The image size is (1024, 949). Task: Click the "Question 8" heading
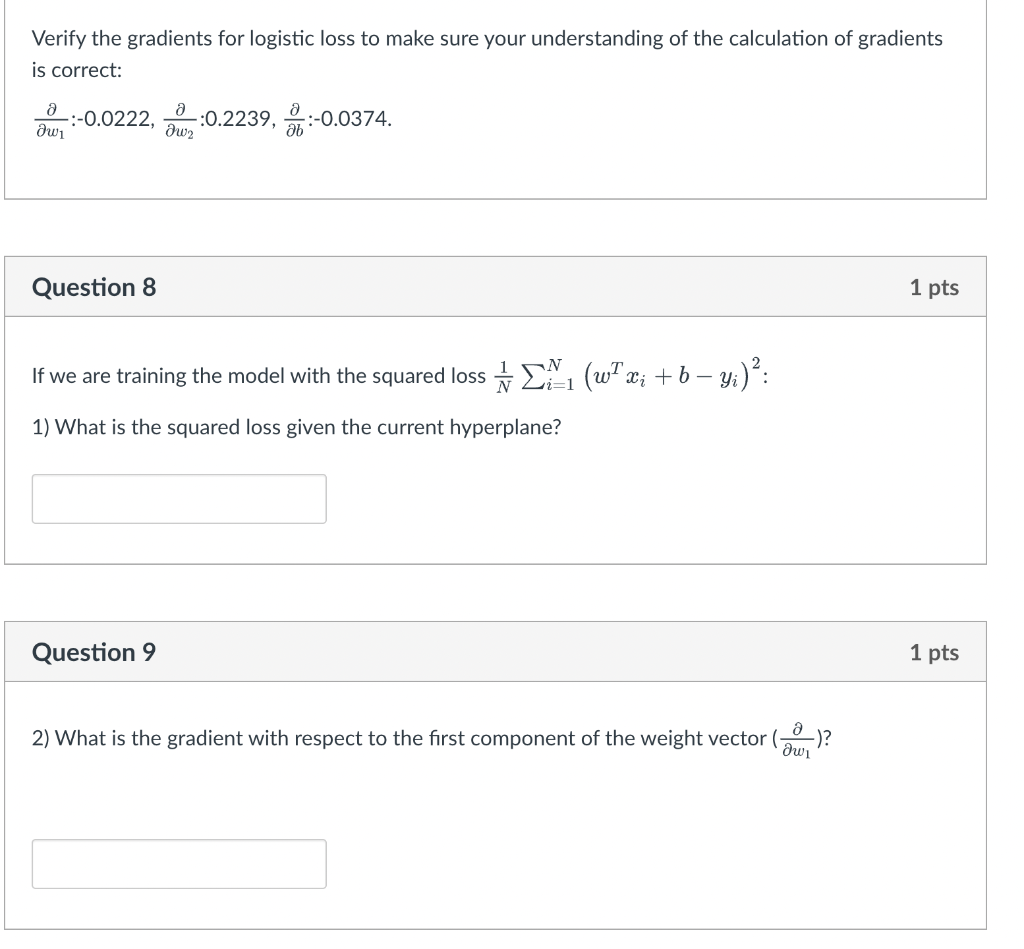point(94,288)
